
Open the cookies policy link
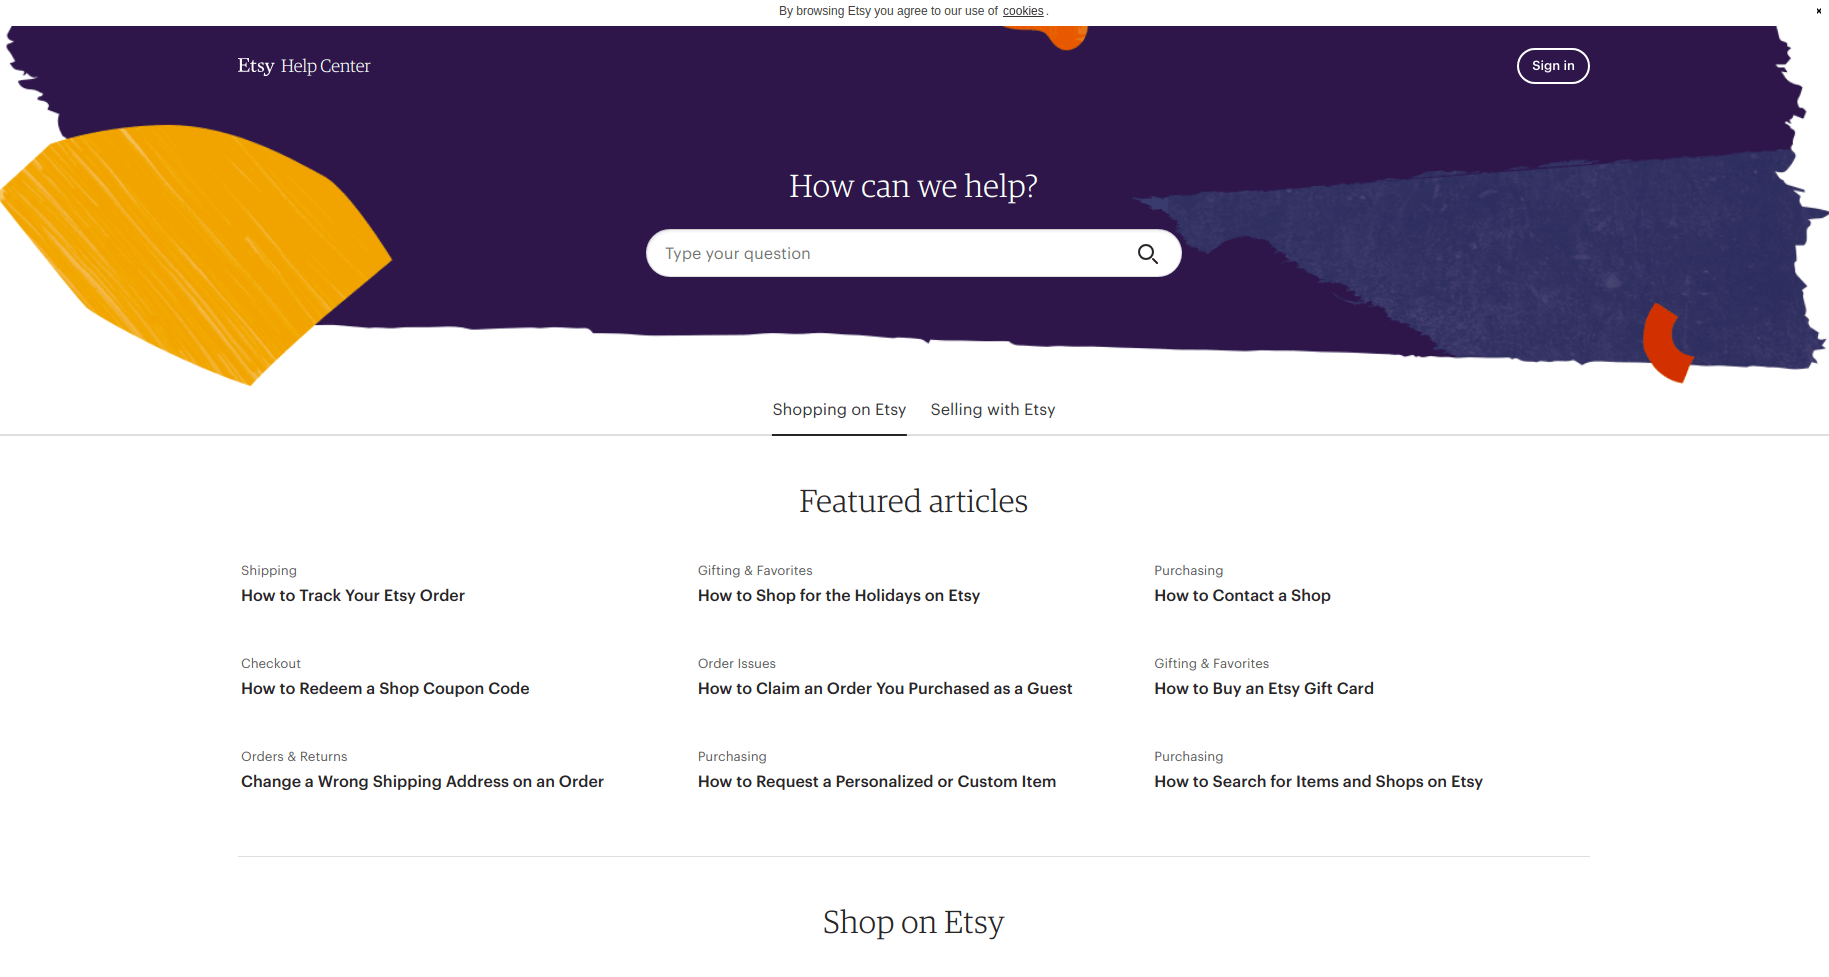pos(1023,11)
